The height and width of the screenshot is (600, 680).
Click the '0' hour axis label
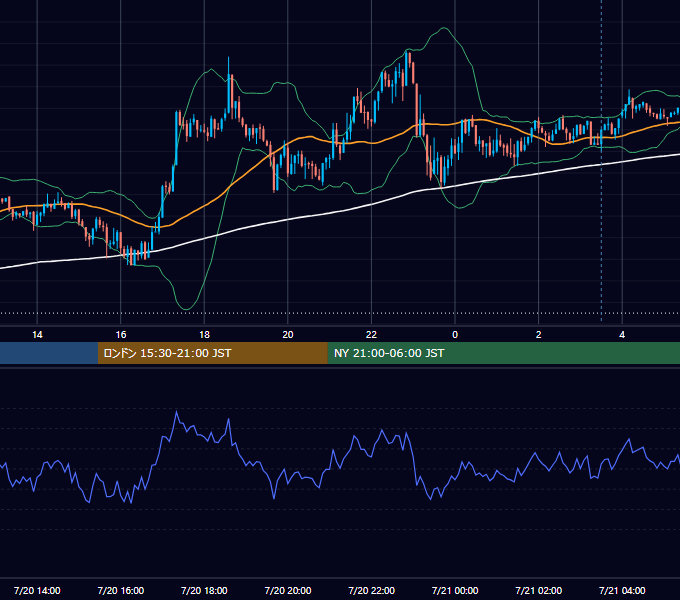click(x=455, y=335)
